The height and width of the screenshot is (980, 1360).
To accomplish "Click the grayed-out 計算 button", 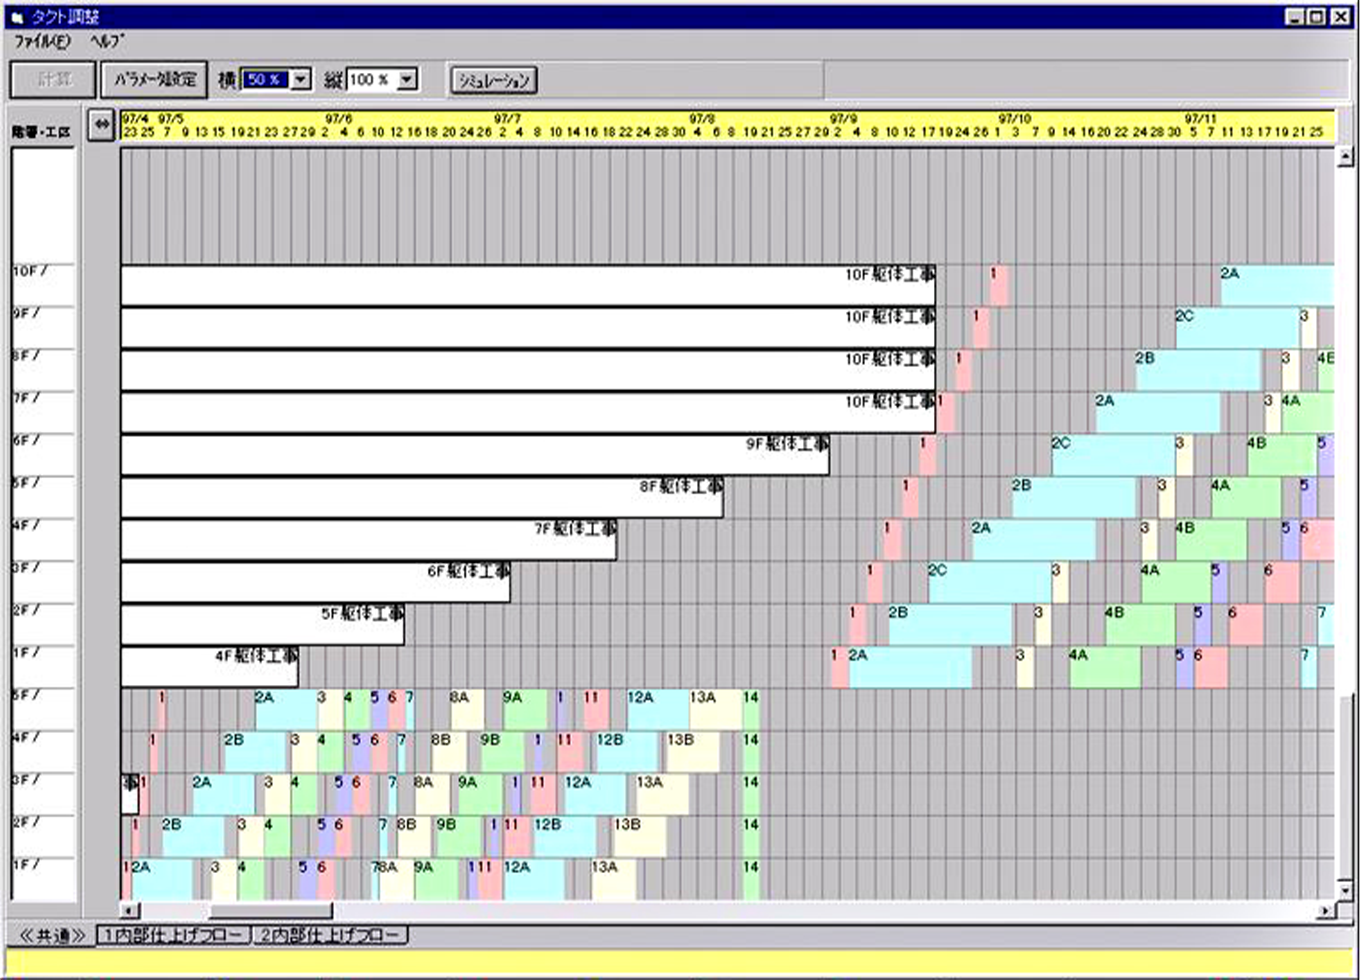I will 53,79.
